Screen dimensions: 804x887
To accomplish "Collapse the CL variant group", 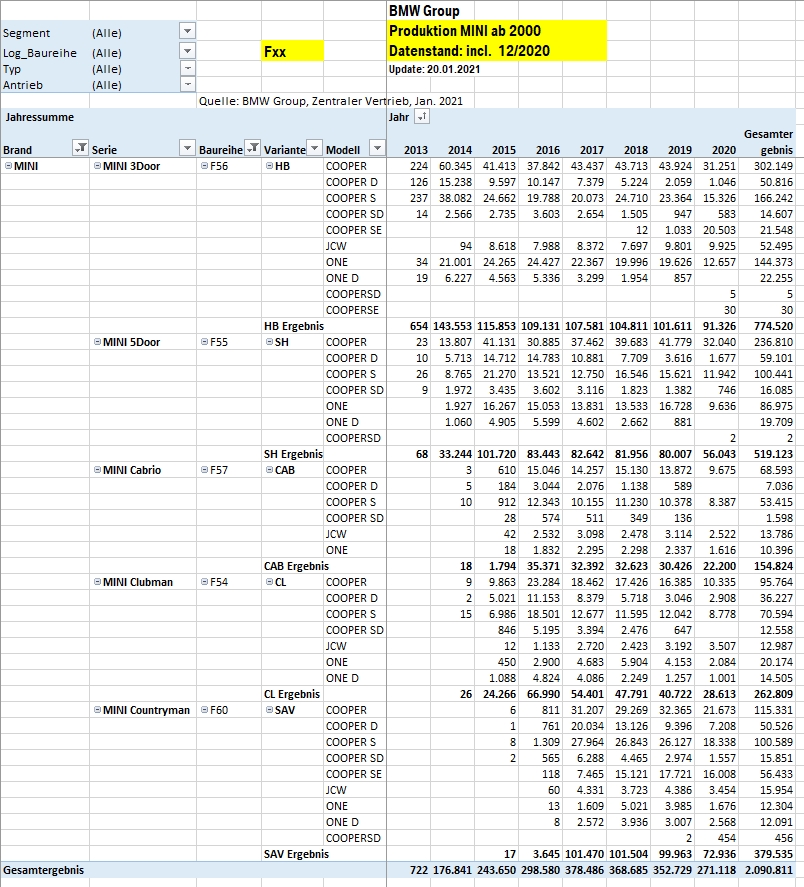I will [x=269, y=582].
